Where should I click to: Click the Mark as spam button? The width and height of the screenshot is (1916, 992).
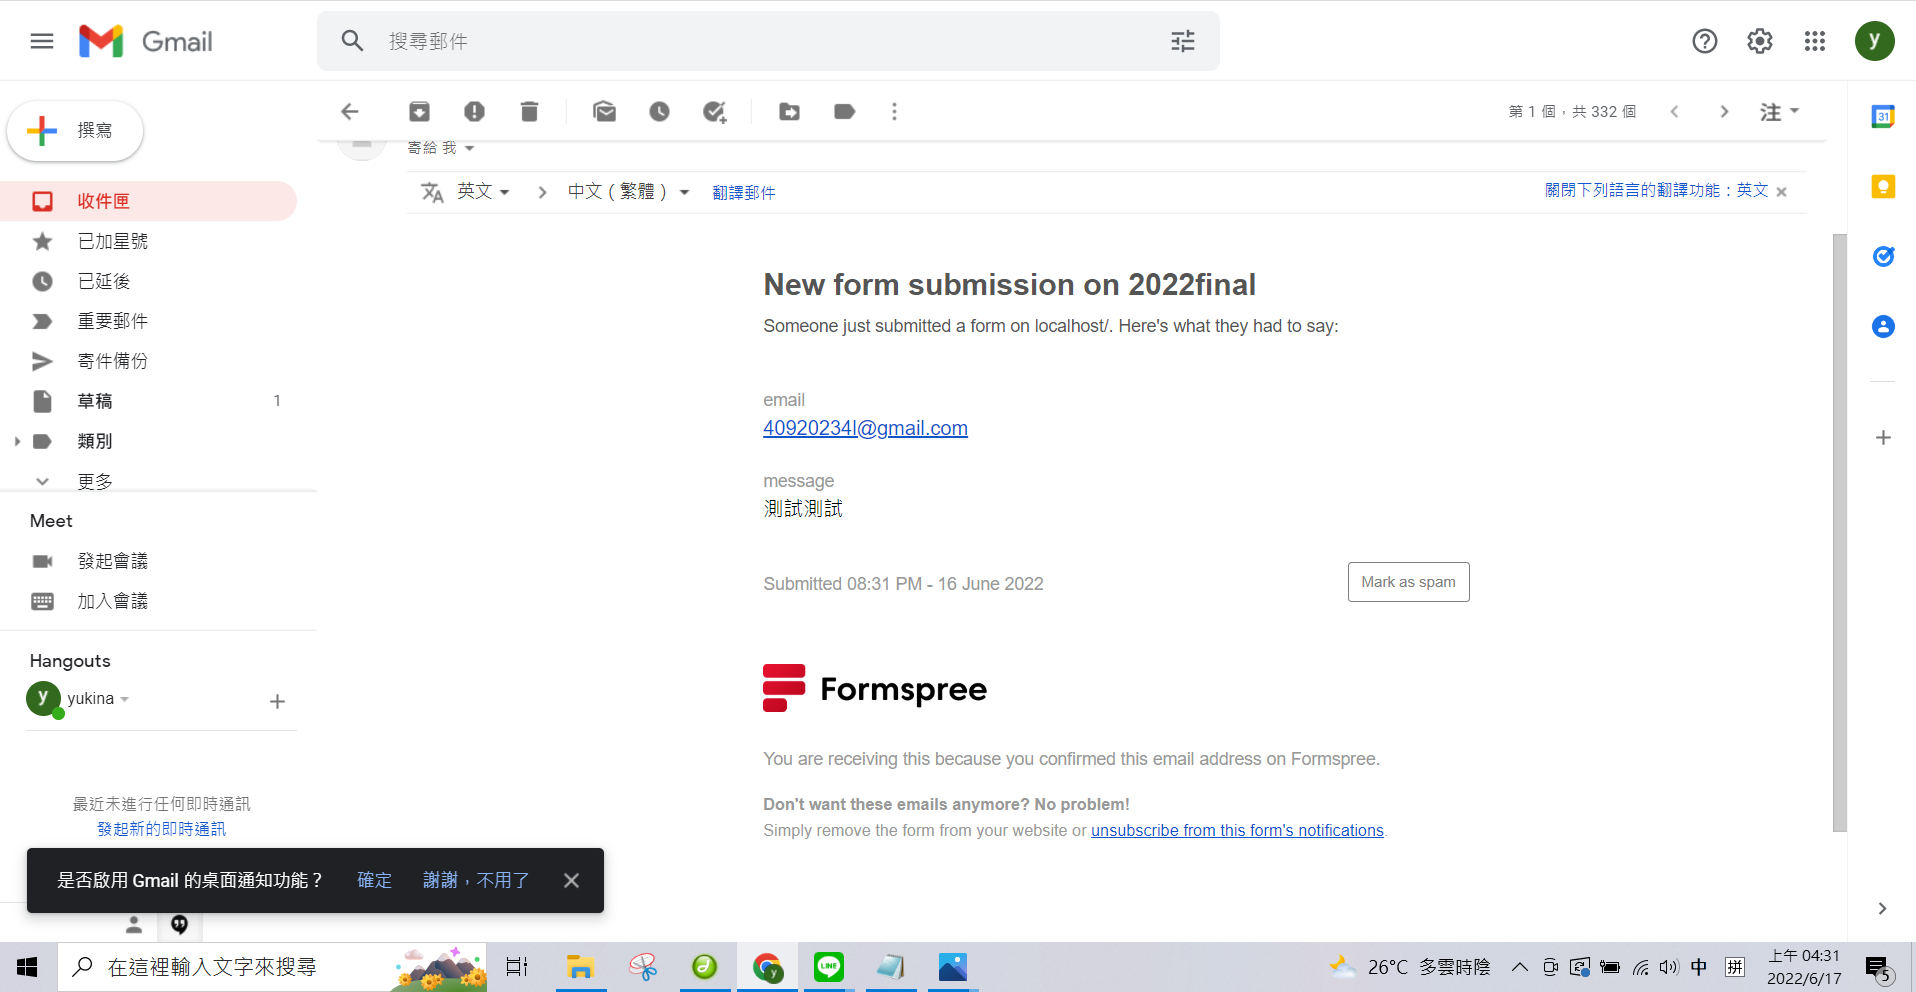(x=1407, y=582)
